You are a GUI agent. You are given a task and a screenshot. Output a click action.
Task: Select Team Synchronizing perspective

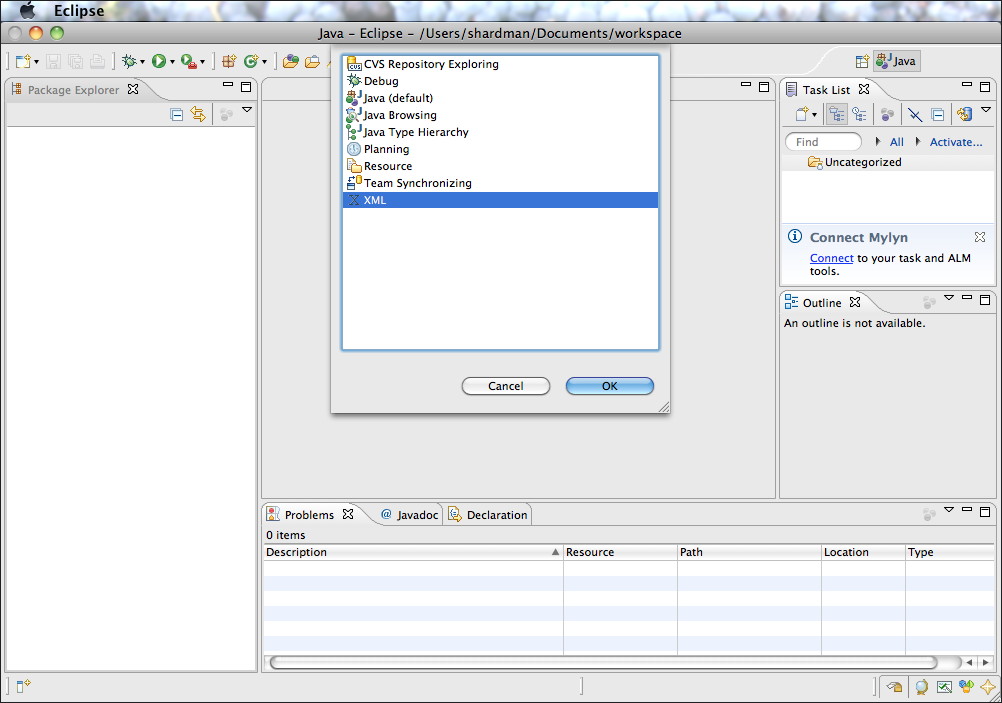tap(500, 183)
